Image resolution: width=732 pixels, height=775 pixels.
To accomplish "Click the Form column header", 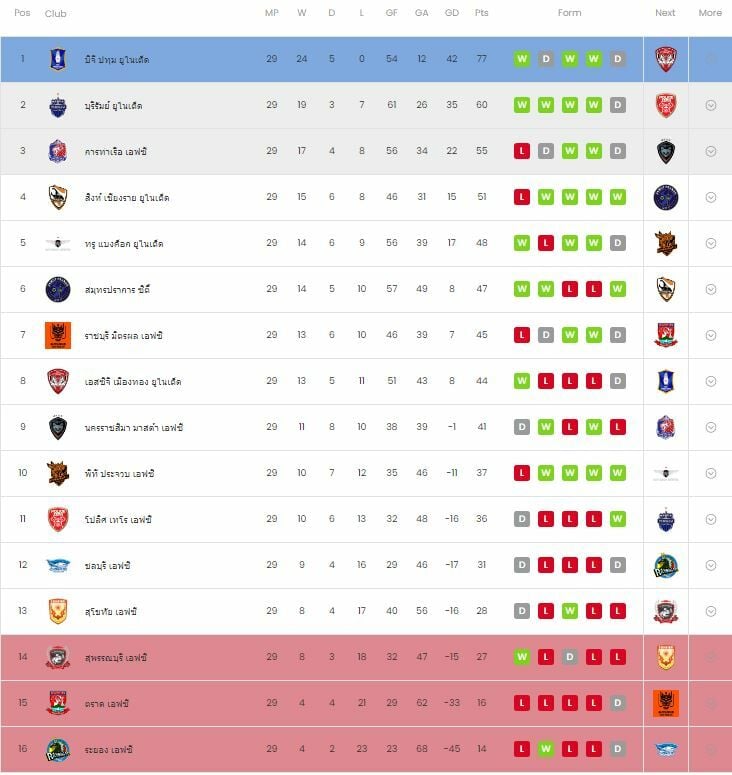I will 569,13.
